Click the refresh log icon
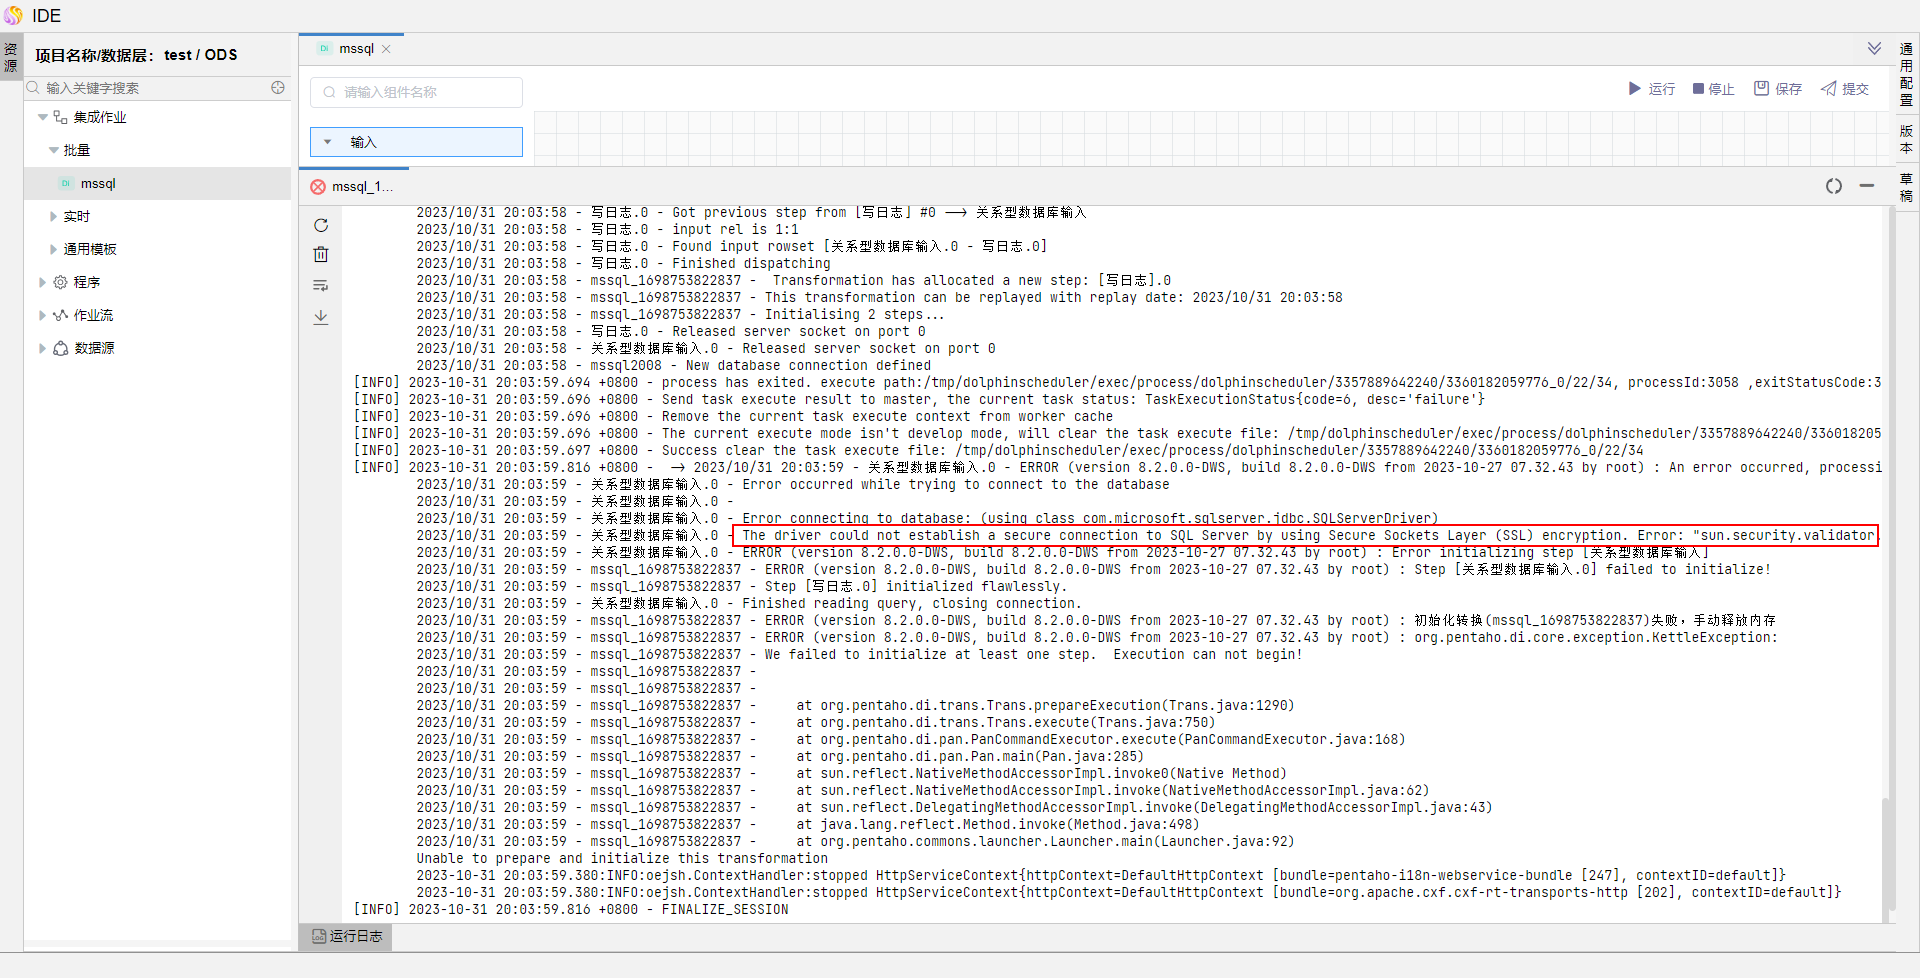Viewport: 1920px width, 978px height. click(x=321, y=225)
